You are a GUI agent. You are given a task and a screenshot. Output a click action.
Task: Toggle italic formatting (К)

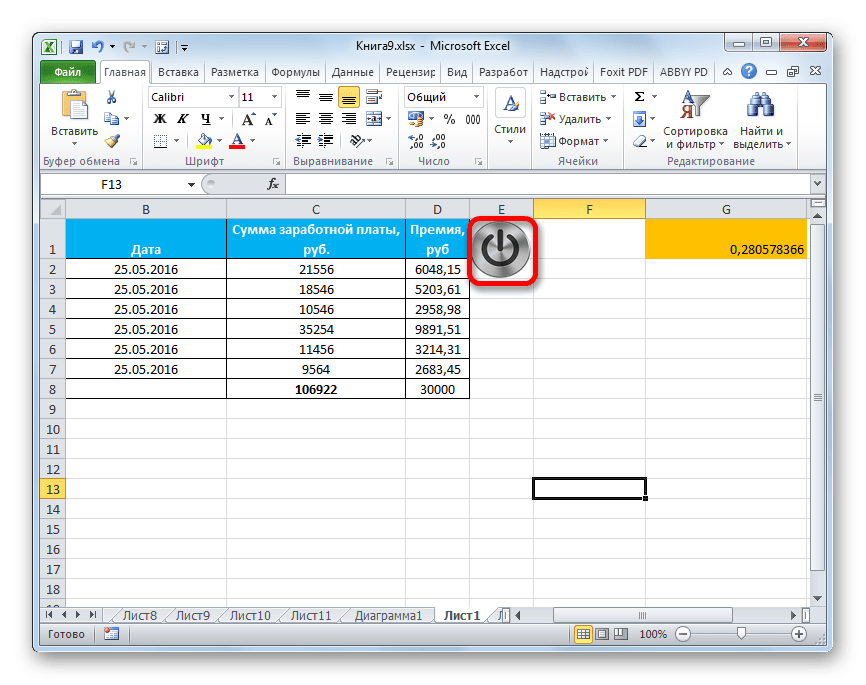[x=178, y=119]
